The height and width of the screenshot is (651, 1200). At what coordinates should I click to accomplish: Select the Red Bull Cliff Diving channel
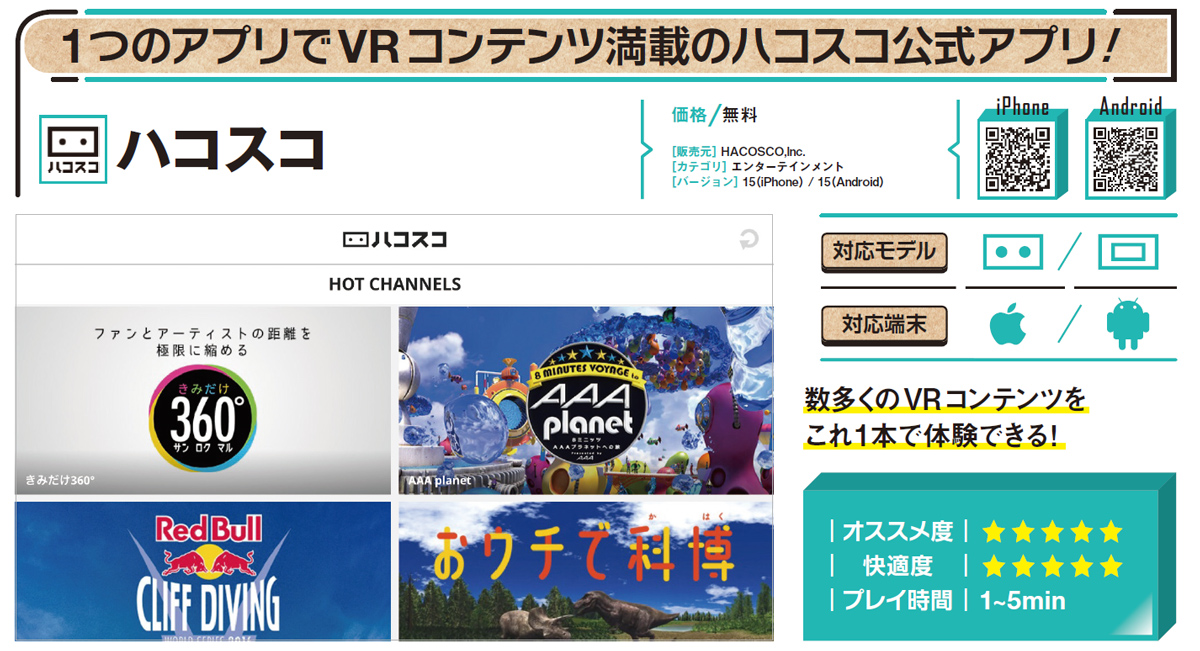pos(203,571)
